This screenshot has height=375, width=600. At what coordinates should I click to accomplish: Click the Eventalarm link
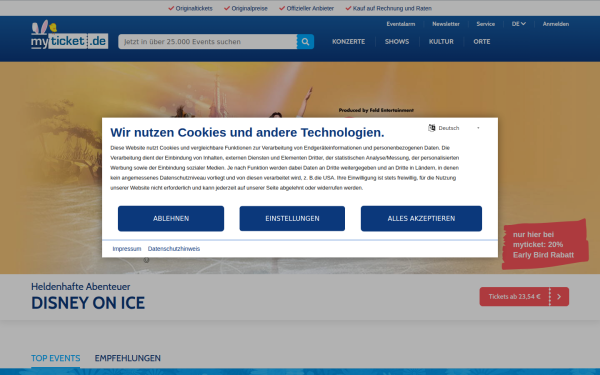(401, 24)
